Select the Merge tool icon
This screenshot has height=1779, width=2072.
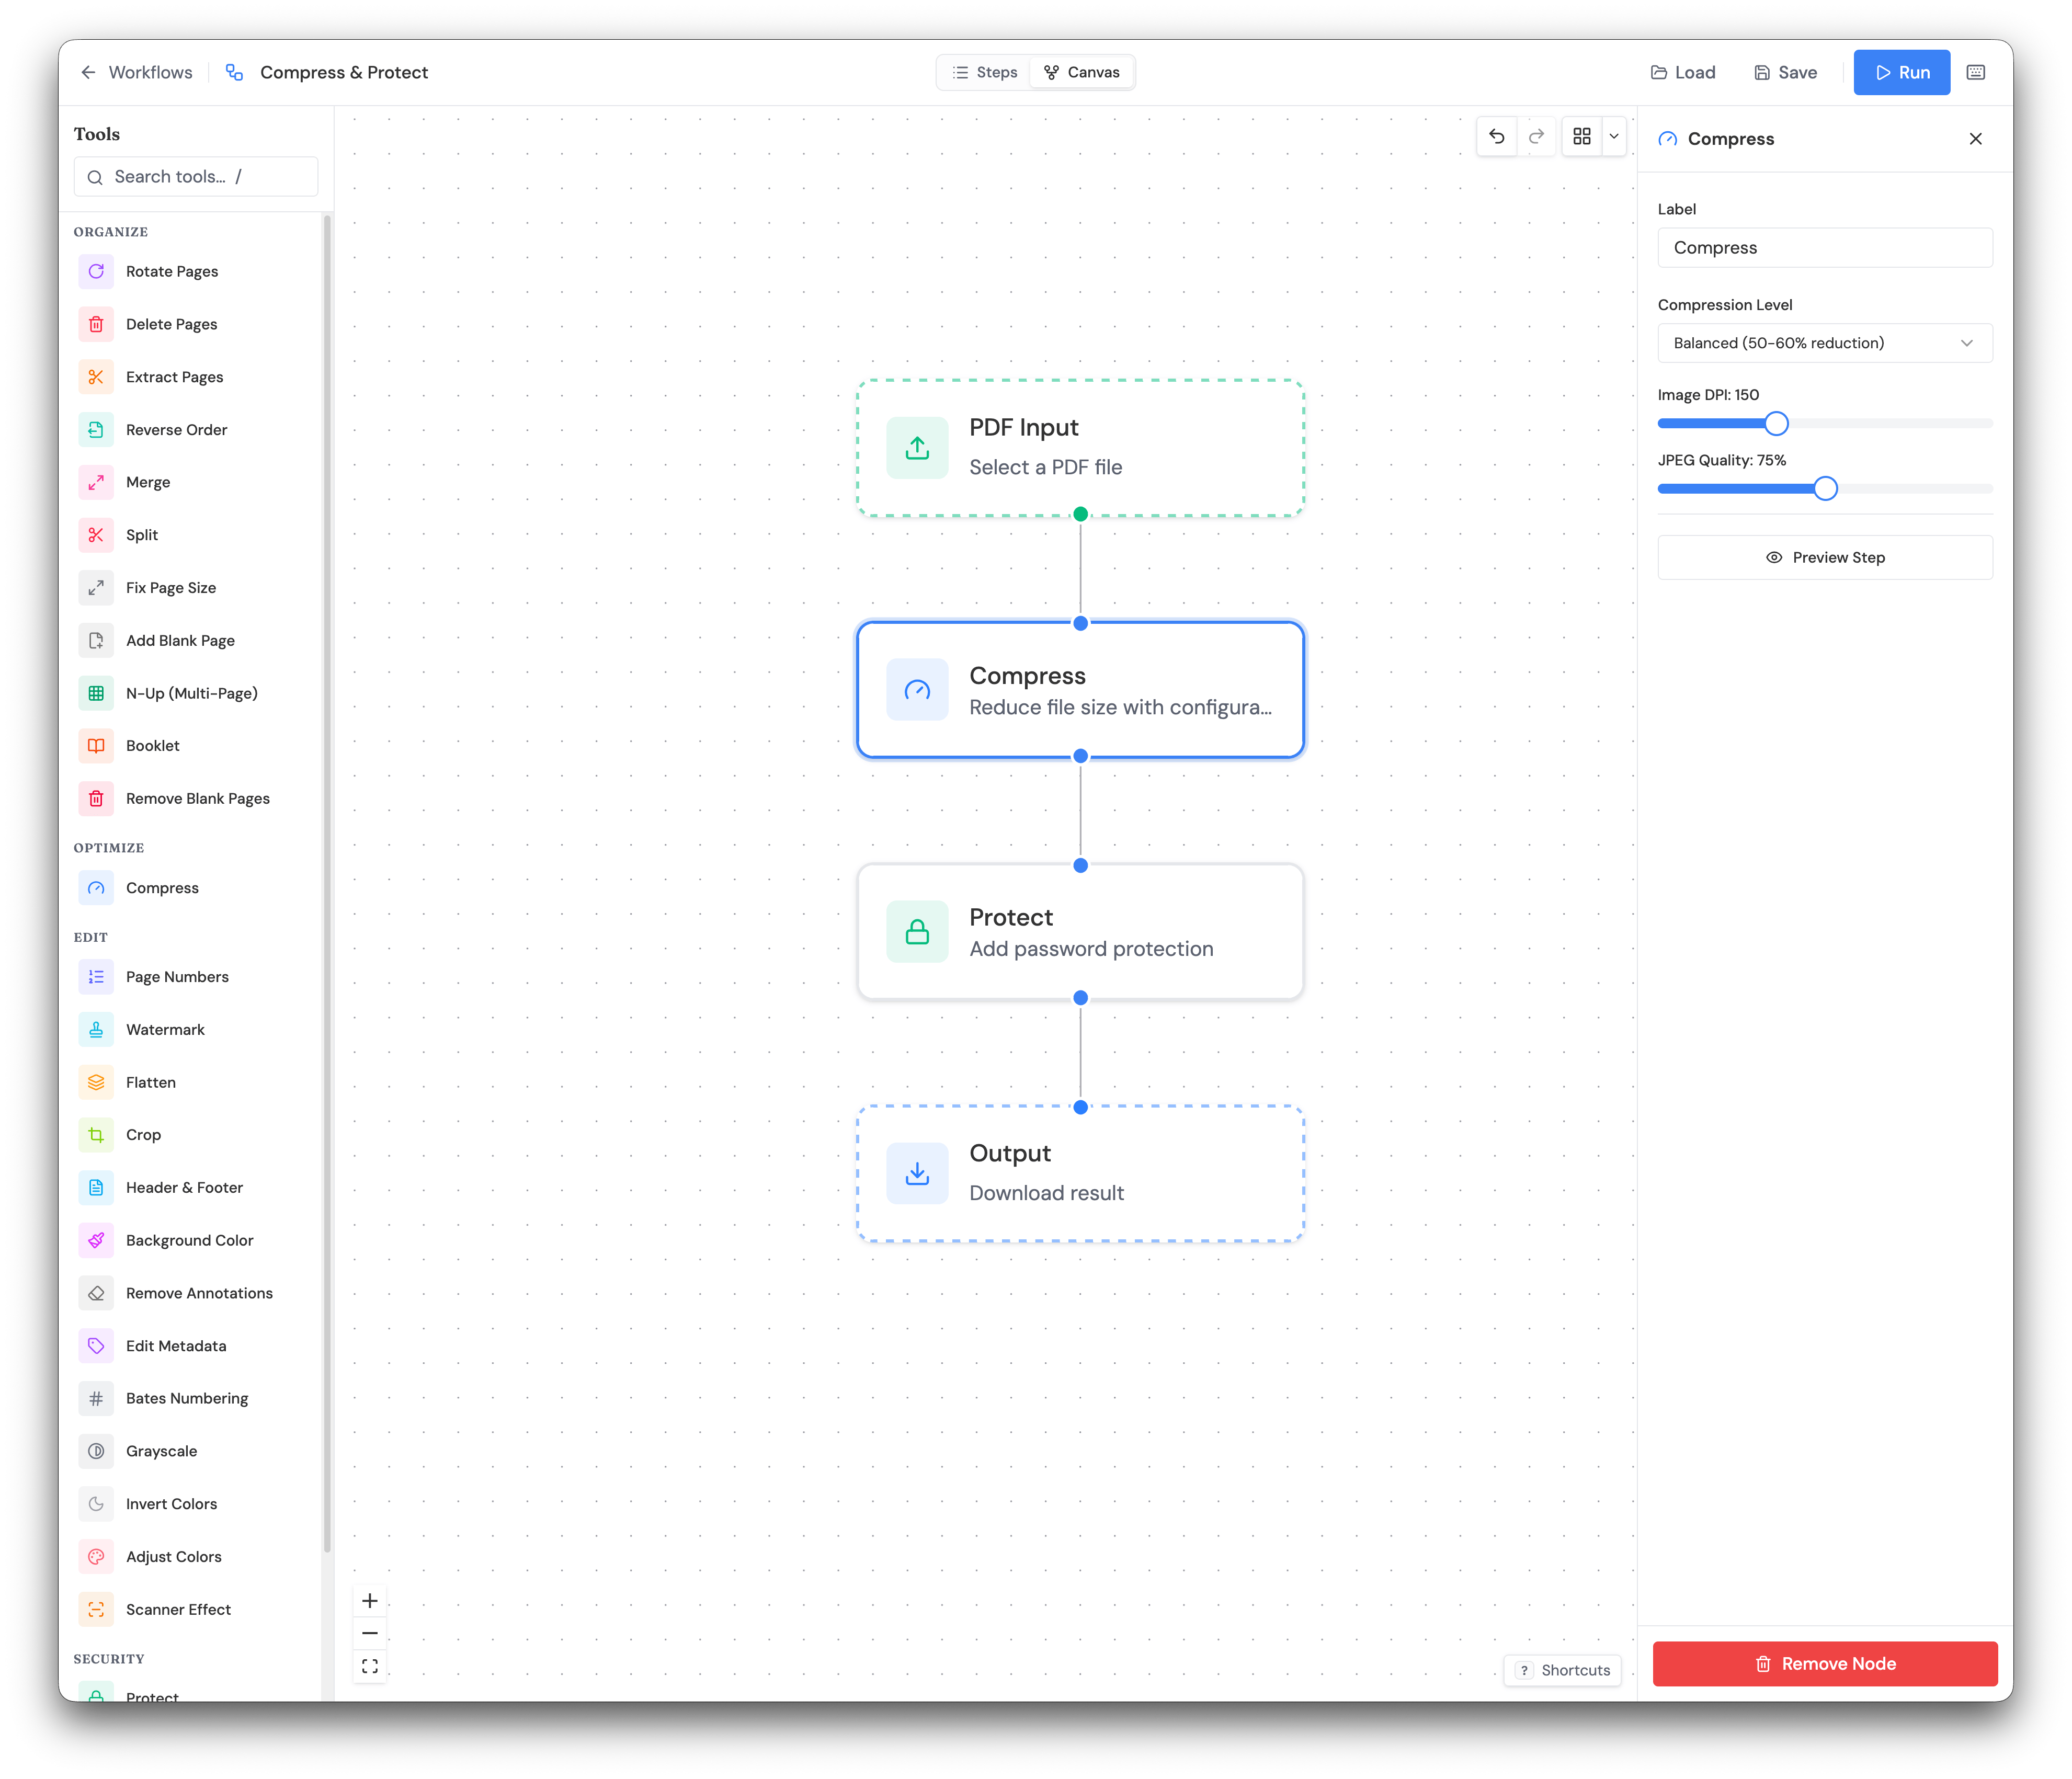pyautogui.click(x=96, y=482)
